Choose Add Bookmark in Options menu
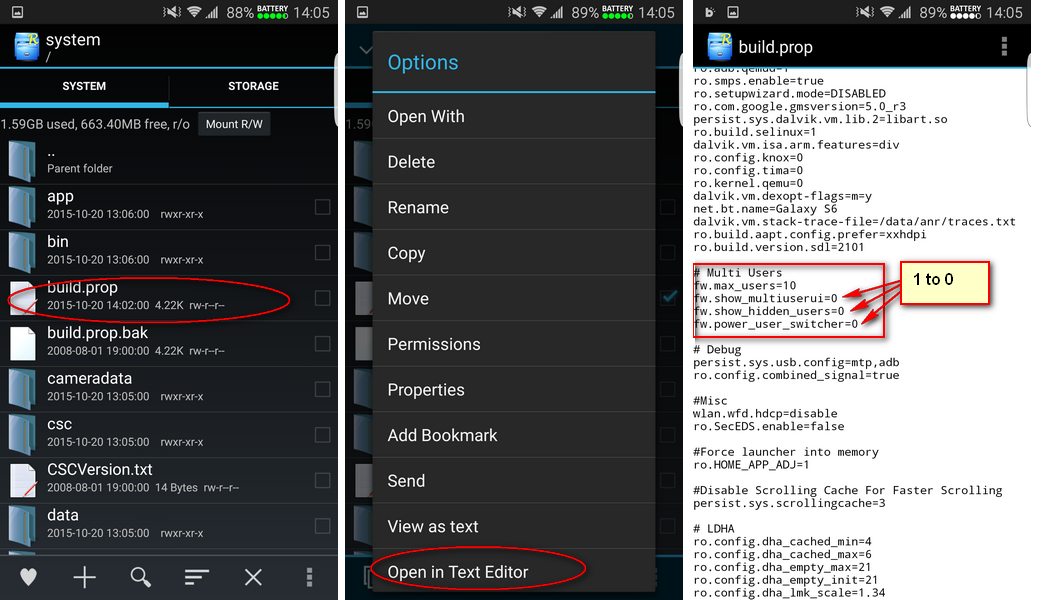 [x=513, y=435]
